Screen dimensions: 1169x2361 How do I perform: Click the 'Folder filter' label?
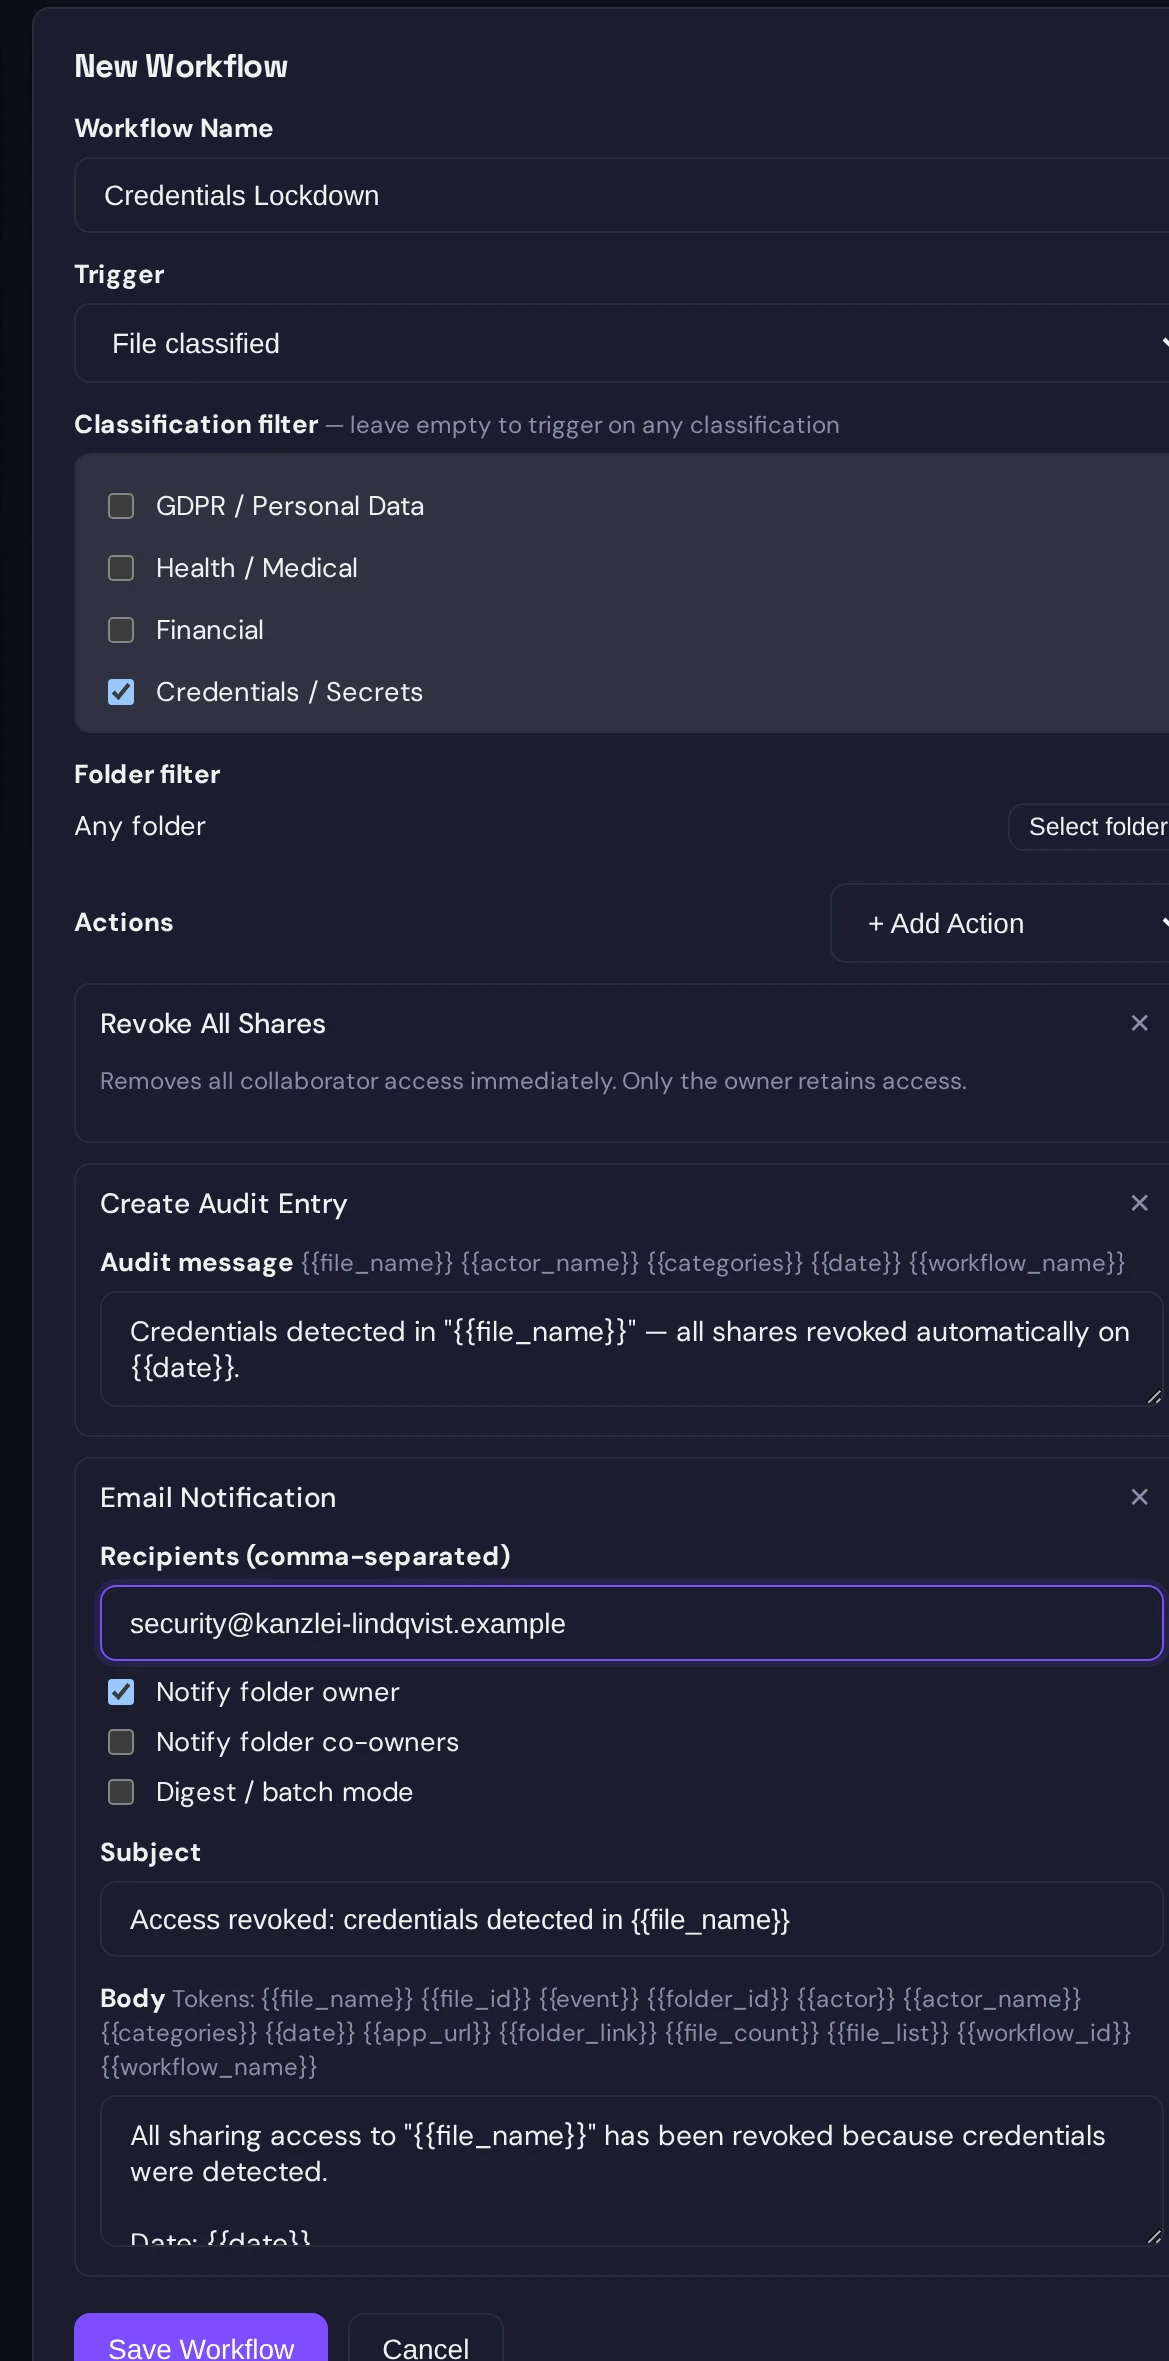click(147, 774)
